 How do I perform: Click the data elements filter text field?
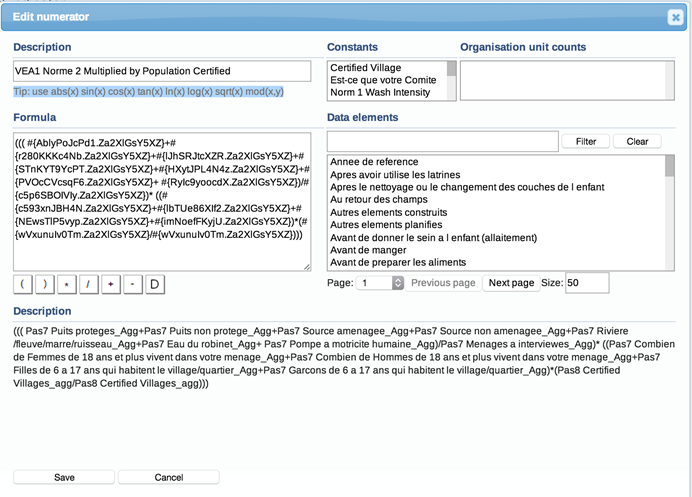click(442, 142)
